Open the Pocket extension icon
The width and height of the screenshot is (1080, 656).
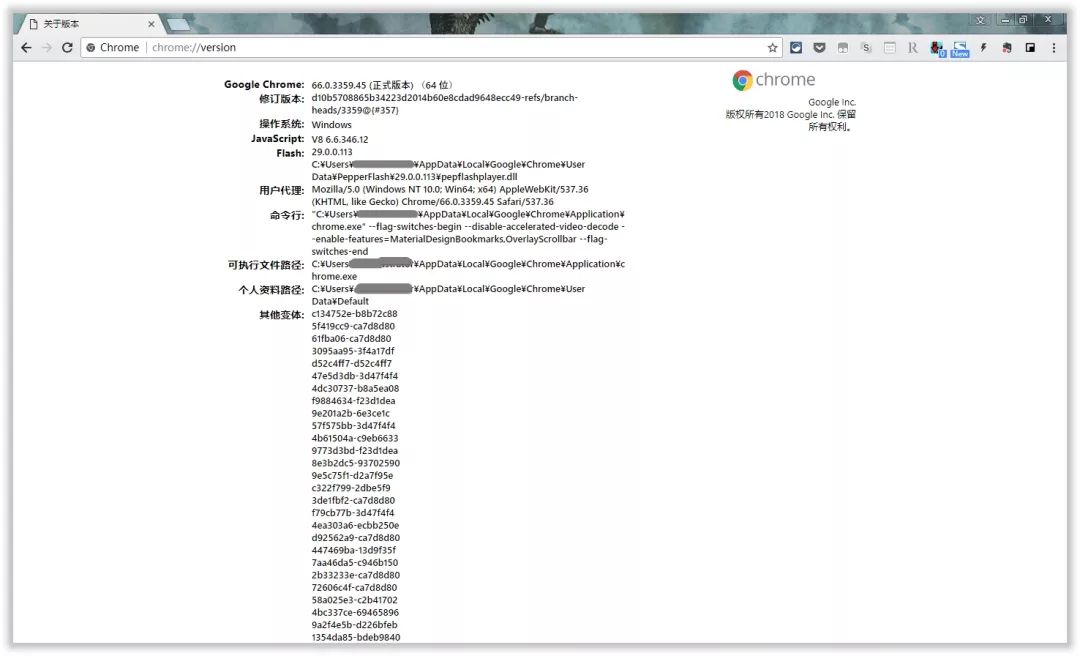pyautogui.click(x=819, y=48)
